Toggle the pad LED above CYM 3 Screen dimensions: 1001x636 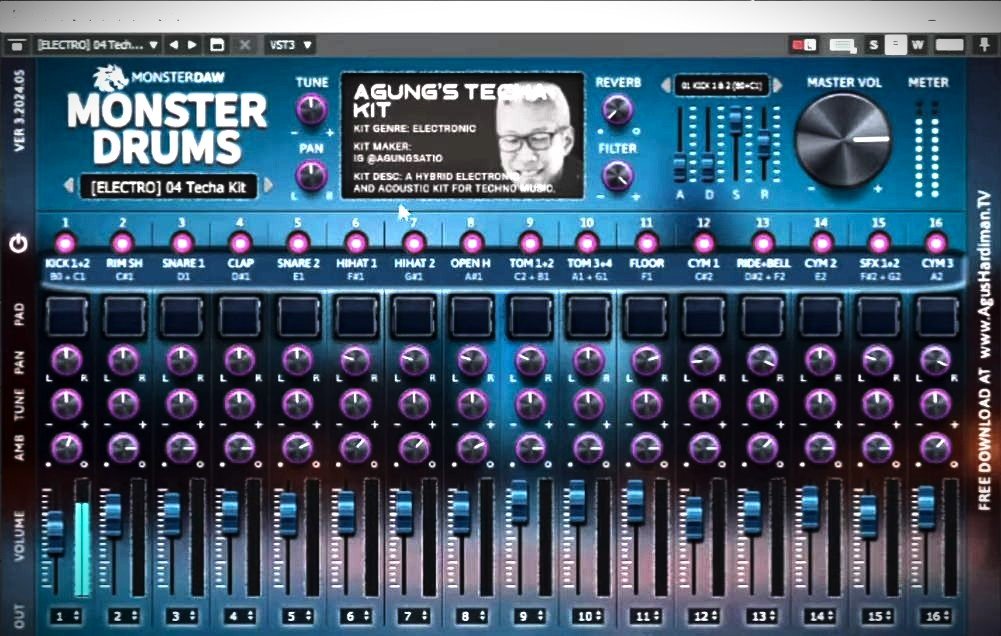coord(935,240)
